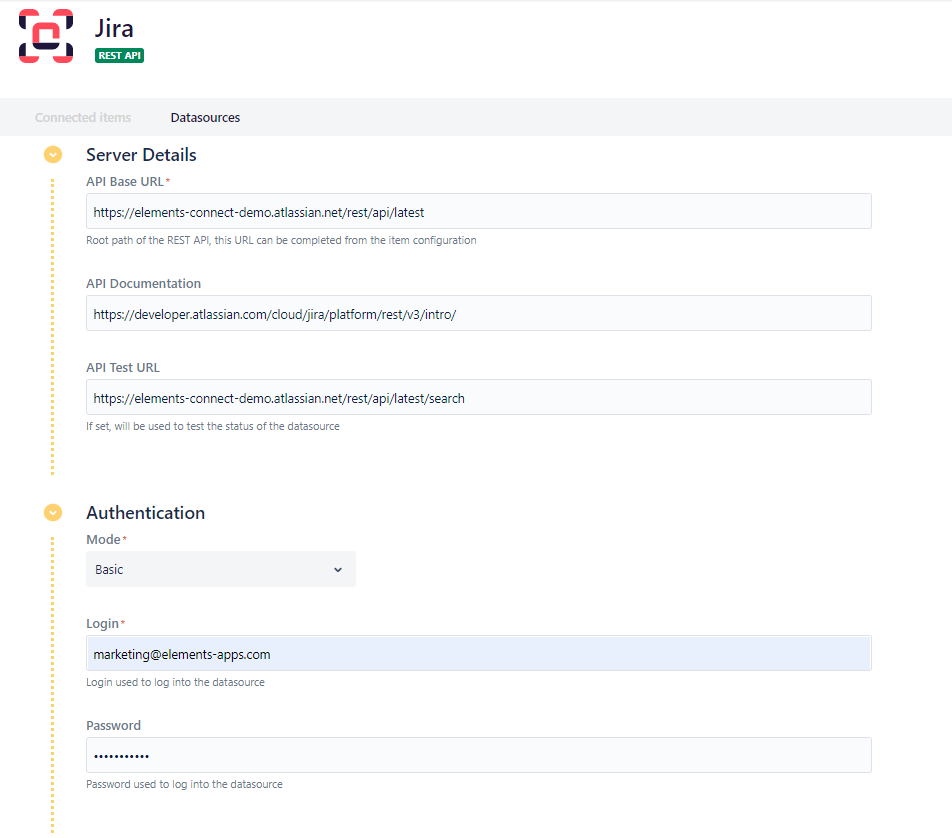The width and height of the screenshot is (952, 838).
Task: Click the green REST API badge
Action: (119, 55)
